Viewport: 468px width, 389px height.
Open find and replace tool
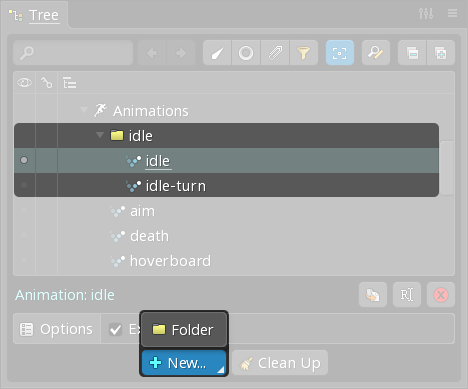click(376, 53)
